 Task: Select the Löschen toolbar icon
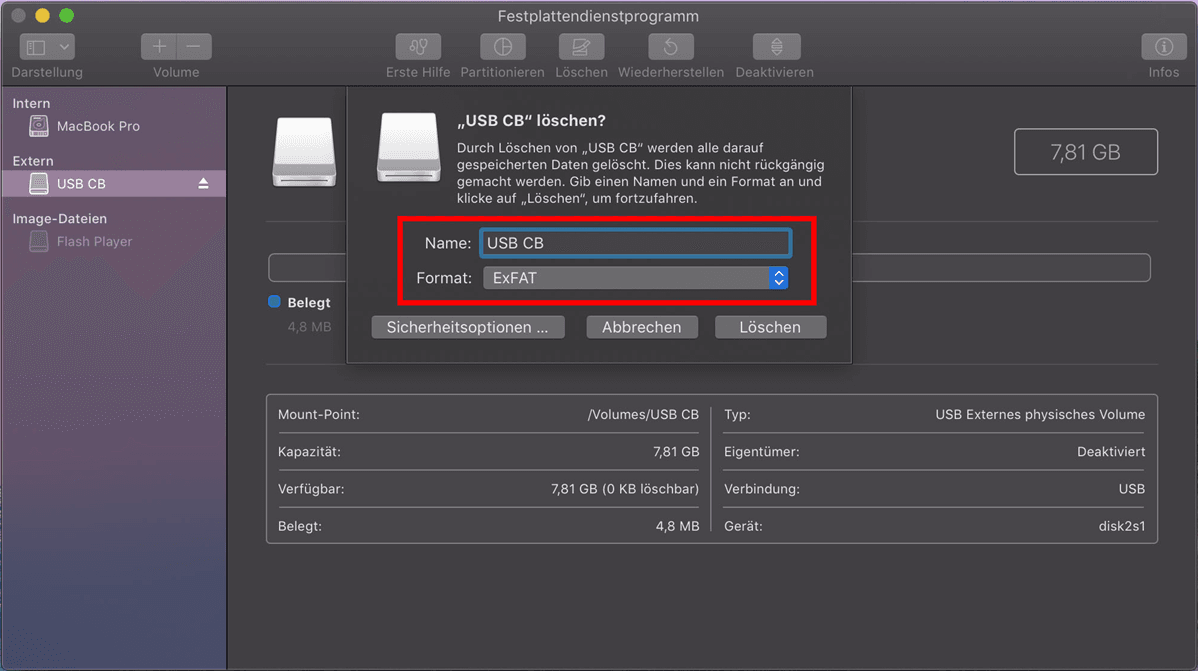pos(581,47)
